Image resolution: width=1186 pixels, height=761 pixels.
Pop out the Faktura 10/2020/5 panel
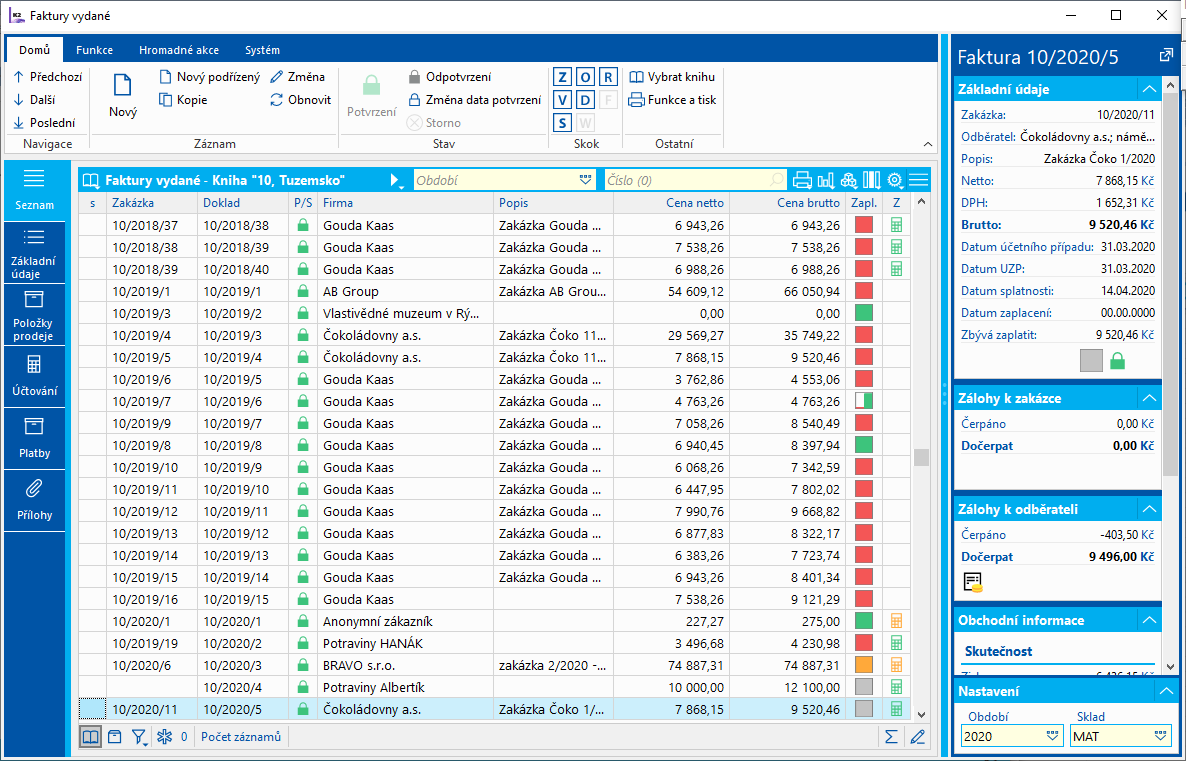coord(1166,55)
